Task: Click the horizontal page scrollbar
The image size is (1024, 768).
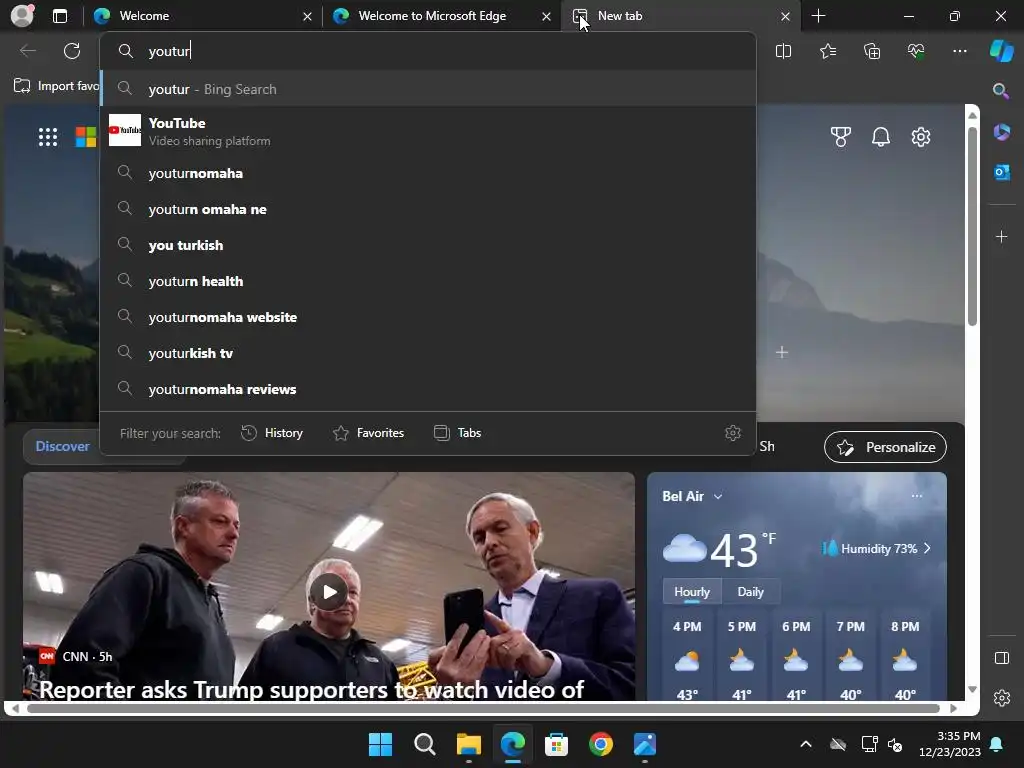Action: 483,708
